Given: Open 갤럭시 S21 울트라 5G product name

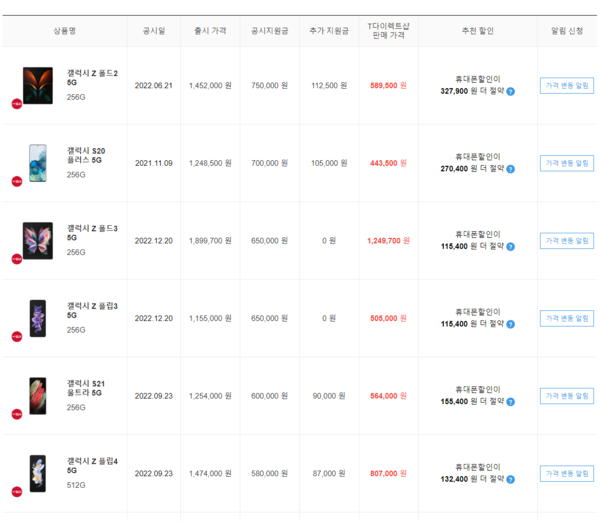Looking at the screenshot, I should (x=86, y=388).
